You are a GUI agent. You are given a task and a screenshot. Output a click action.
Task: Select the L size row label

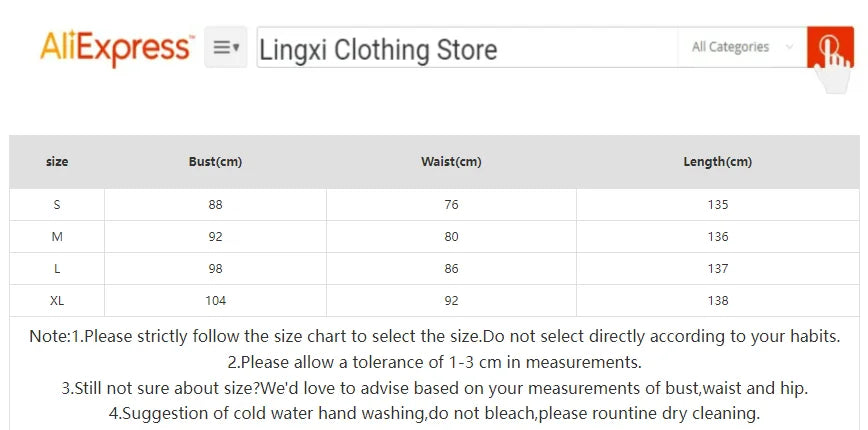[x=57, y=269]
